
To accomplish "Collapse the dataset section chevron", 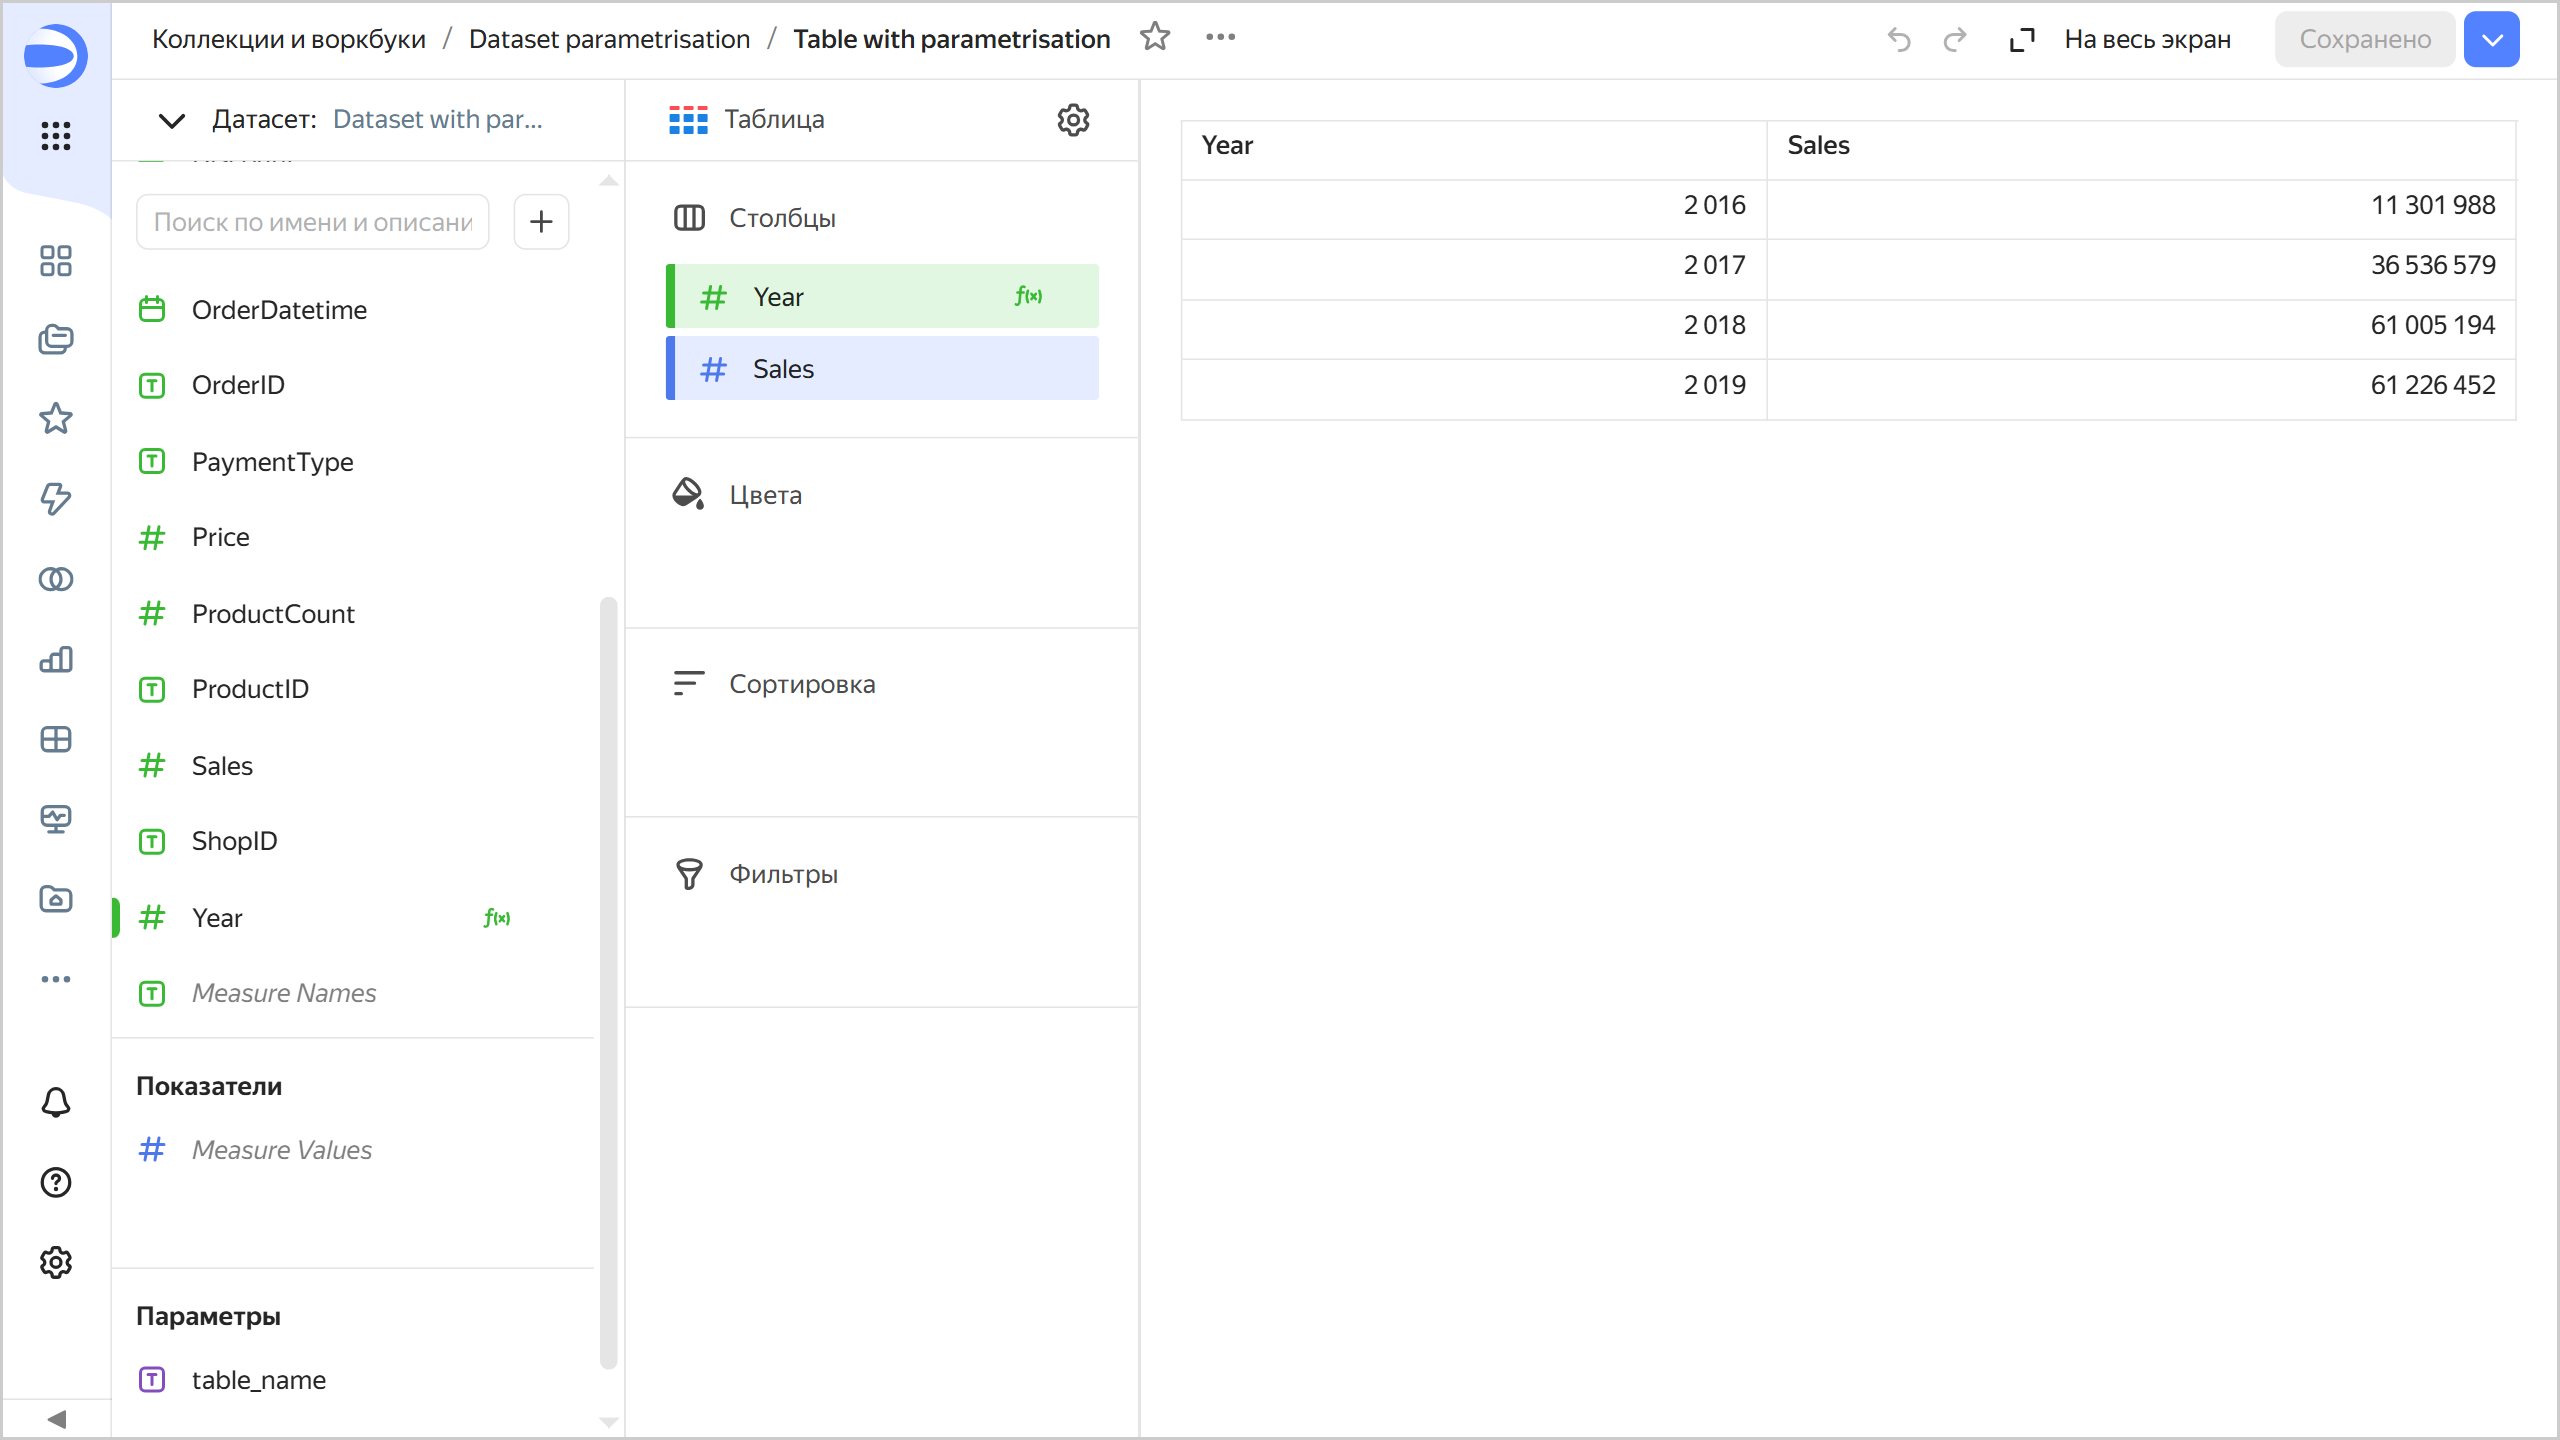I will [x=172, y=120].
